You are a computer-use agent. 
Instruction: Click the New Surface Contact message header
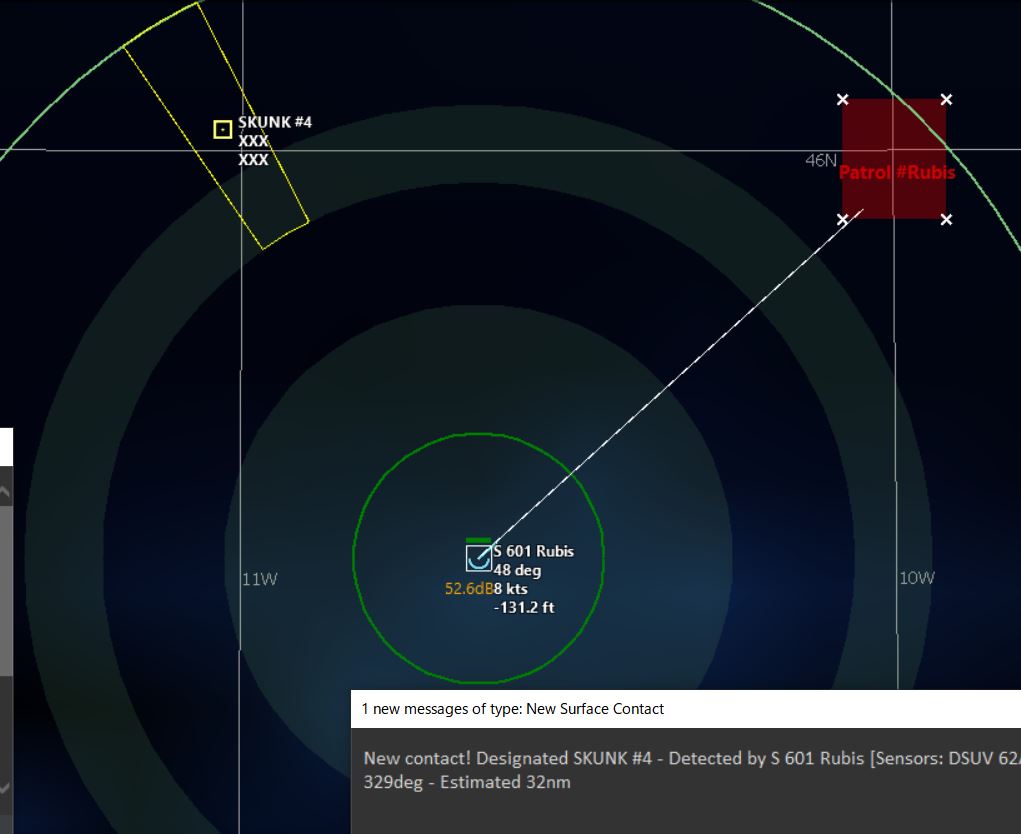[x=513, y=709]
